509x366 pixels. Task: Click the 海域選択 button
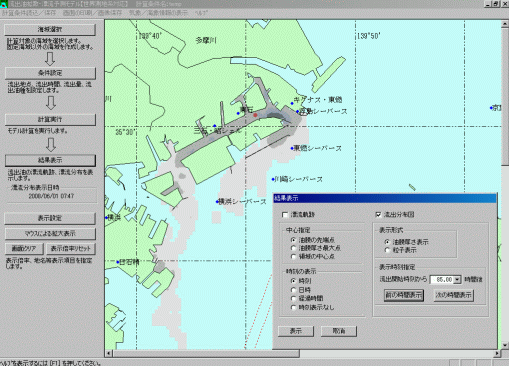point(50,29)
